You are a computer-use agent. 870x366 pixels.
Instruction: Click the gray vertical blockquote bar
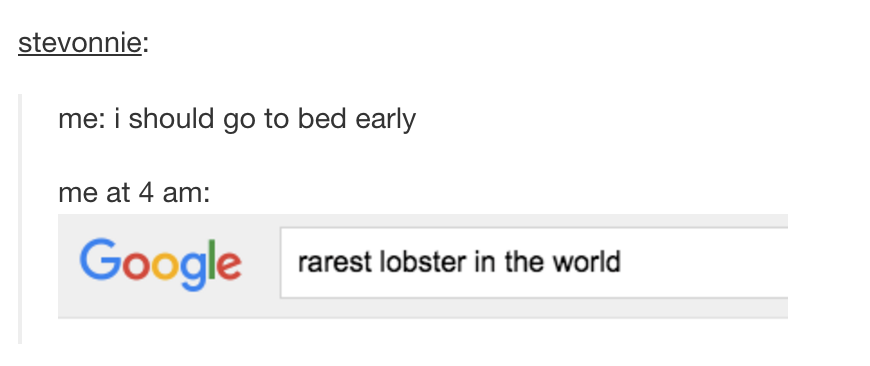pos(20,218)
